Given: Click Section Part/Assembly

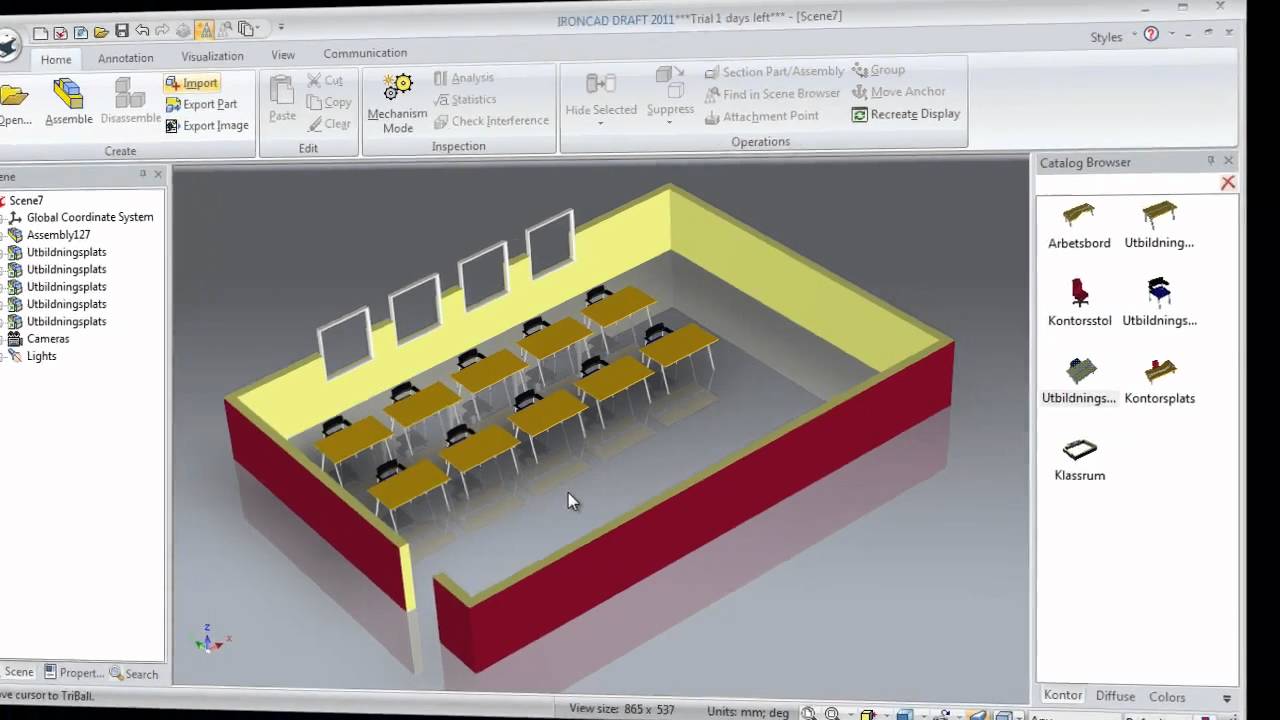Looking at the screenshot, I should pos(774,72).
